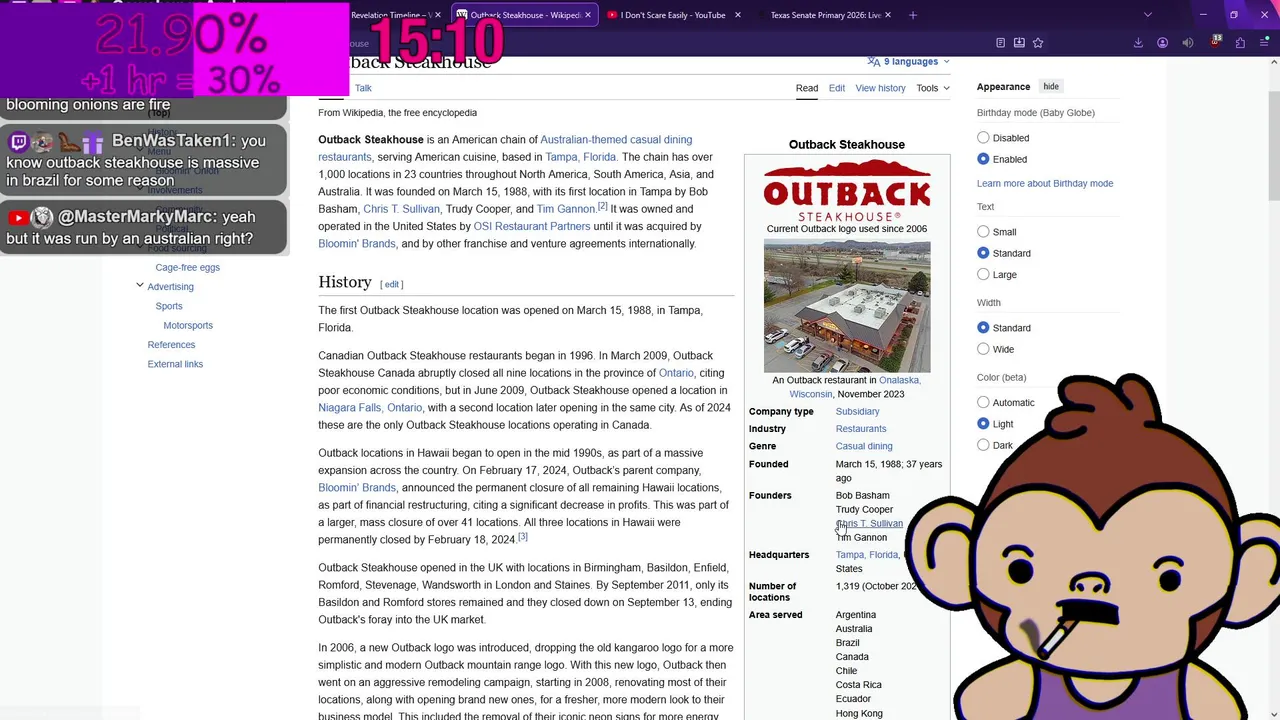Image resolution: width=1280 pixels, height=720 pixels.
Task: Select Disabled for Birthday mode
Action: coord(983,138)
